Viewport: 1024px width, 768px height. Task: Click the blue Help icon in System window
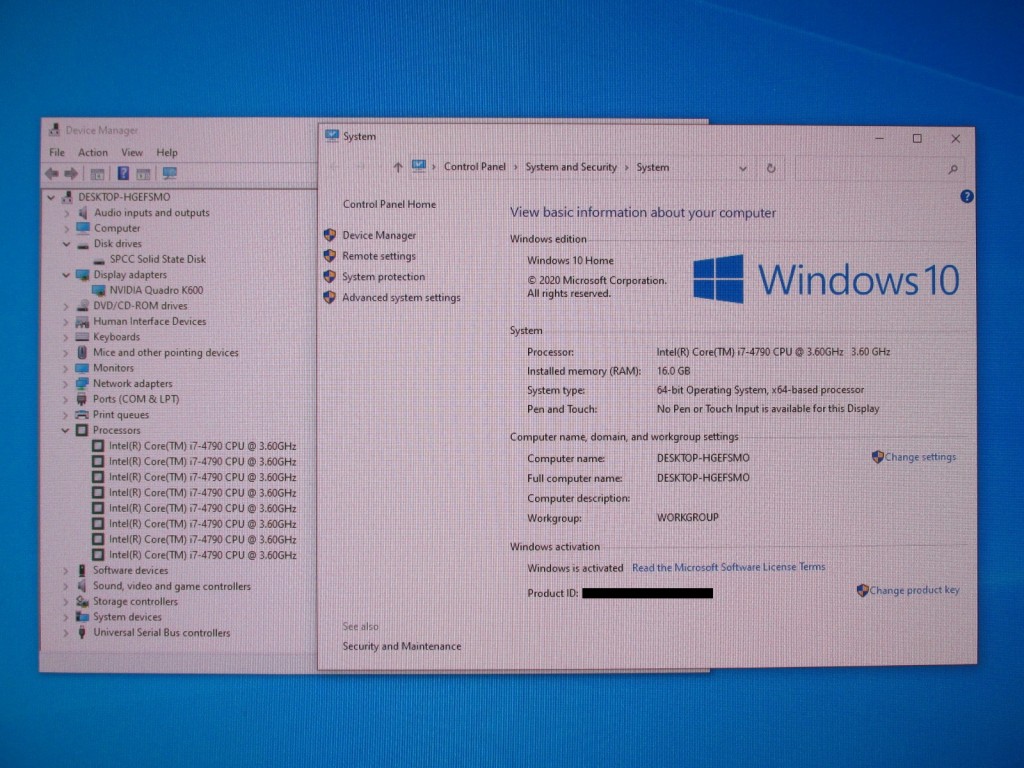(x=967, y=196)
